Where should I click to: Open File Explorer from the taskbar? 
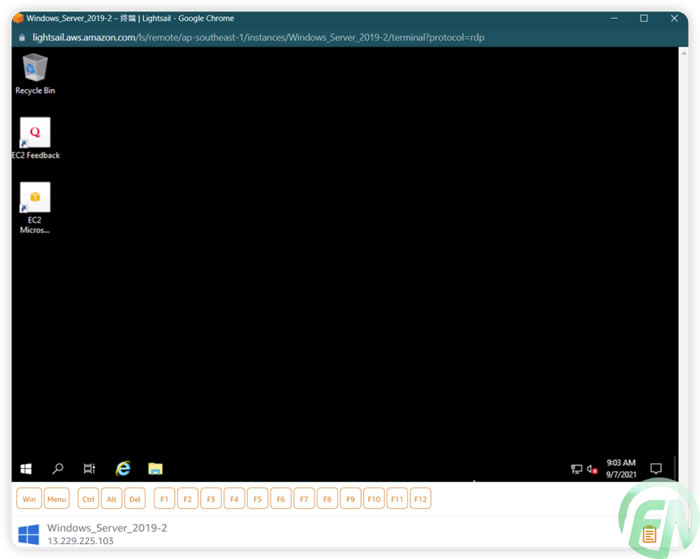pyautogui.click(x=155, y=468)
